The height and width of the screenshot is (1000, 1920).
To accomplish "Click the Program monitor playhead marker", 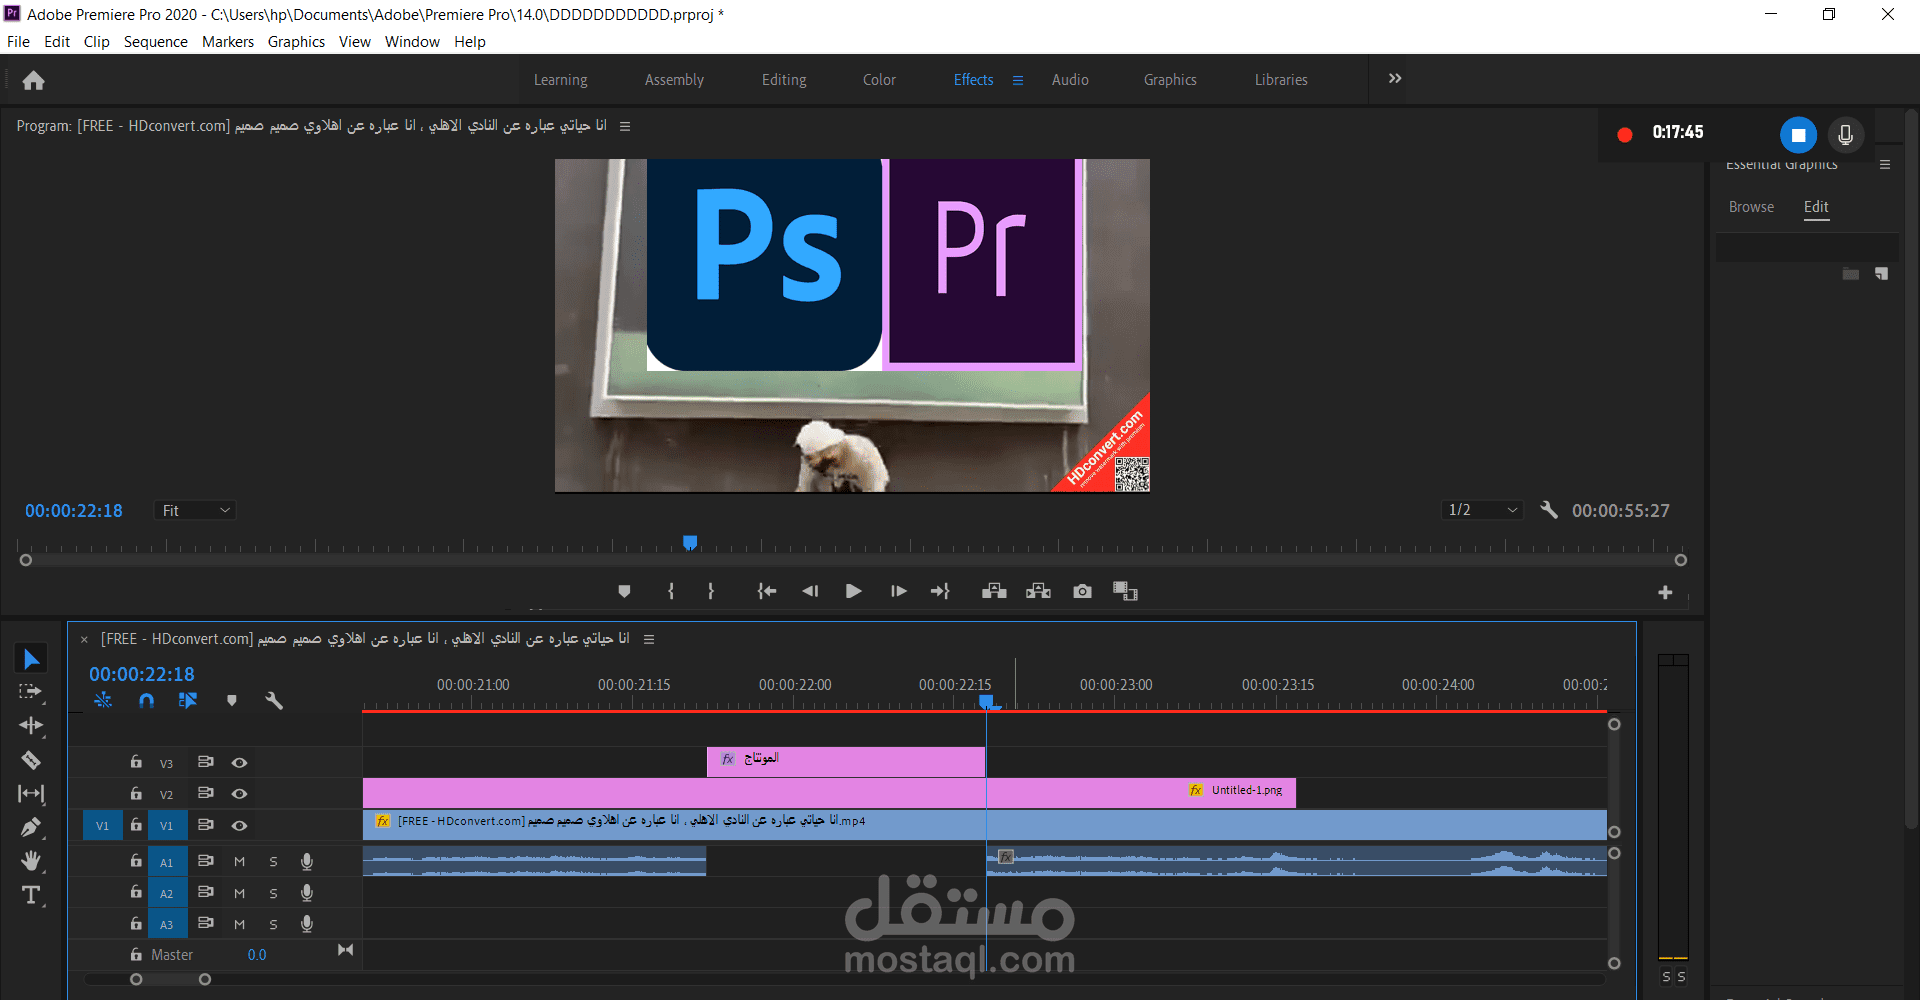I will coord(690,542).
